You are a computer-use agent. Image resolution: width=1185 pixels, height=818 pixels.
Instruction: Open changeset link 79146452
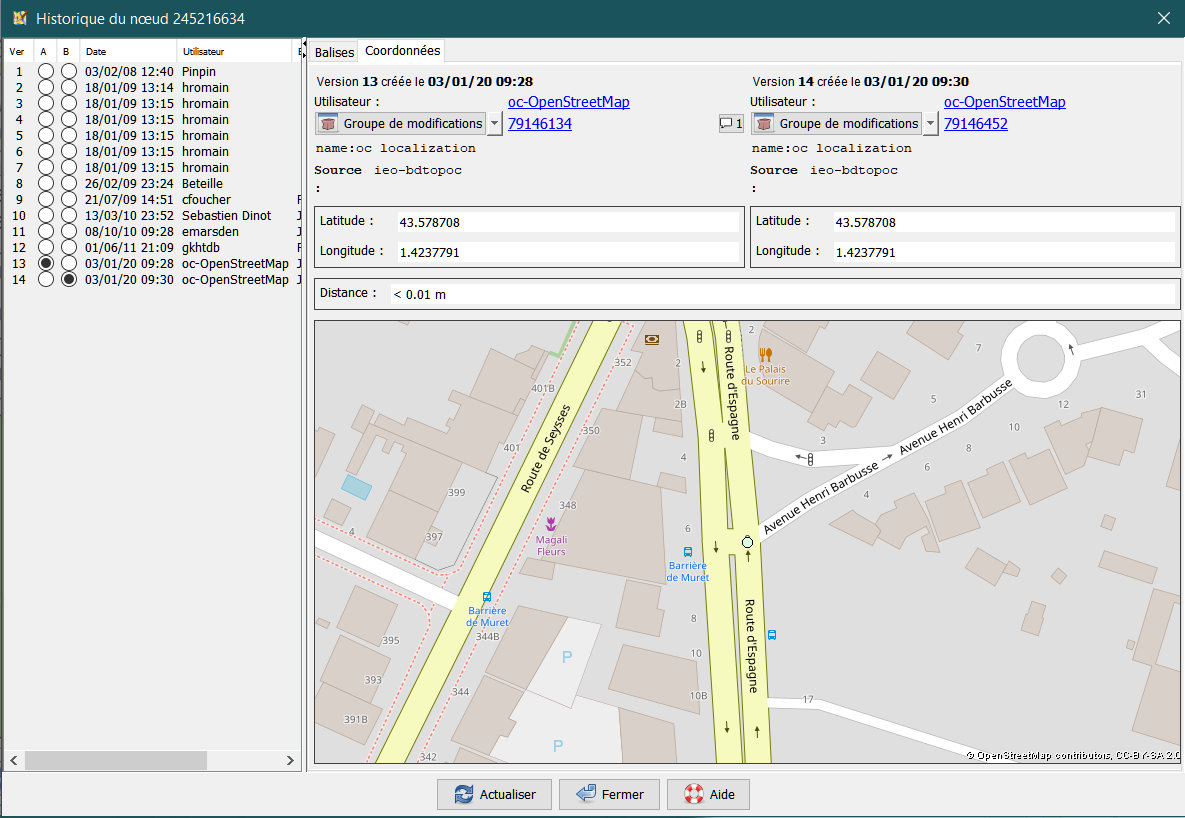(975, 124)
